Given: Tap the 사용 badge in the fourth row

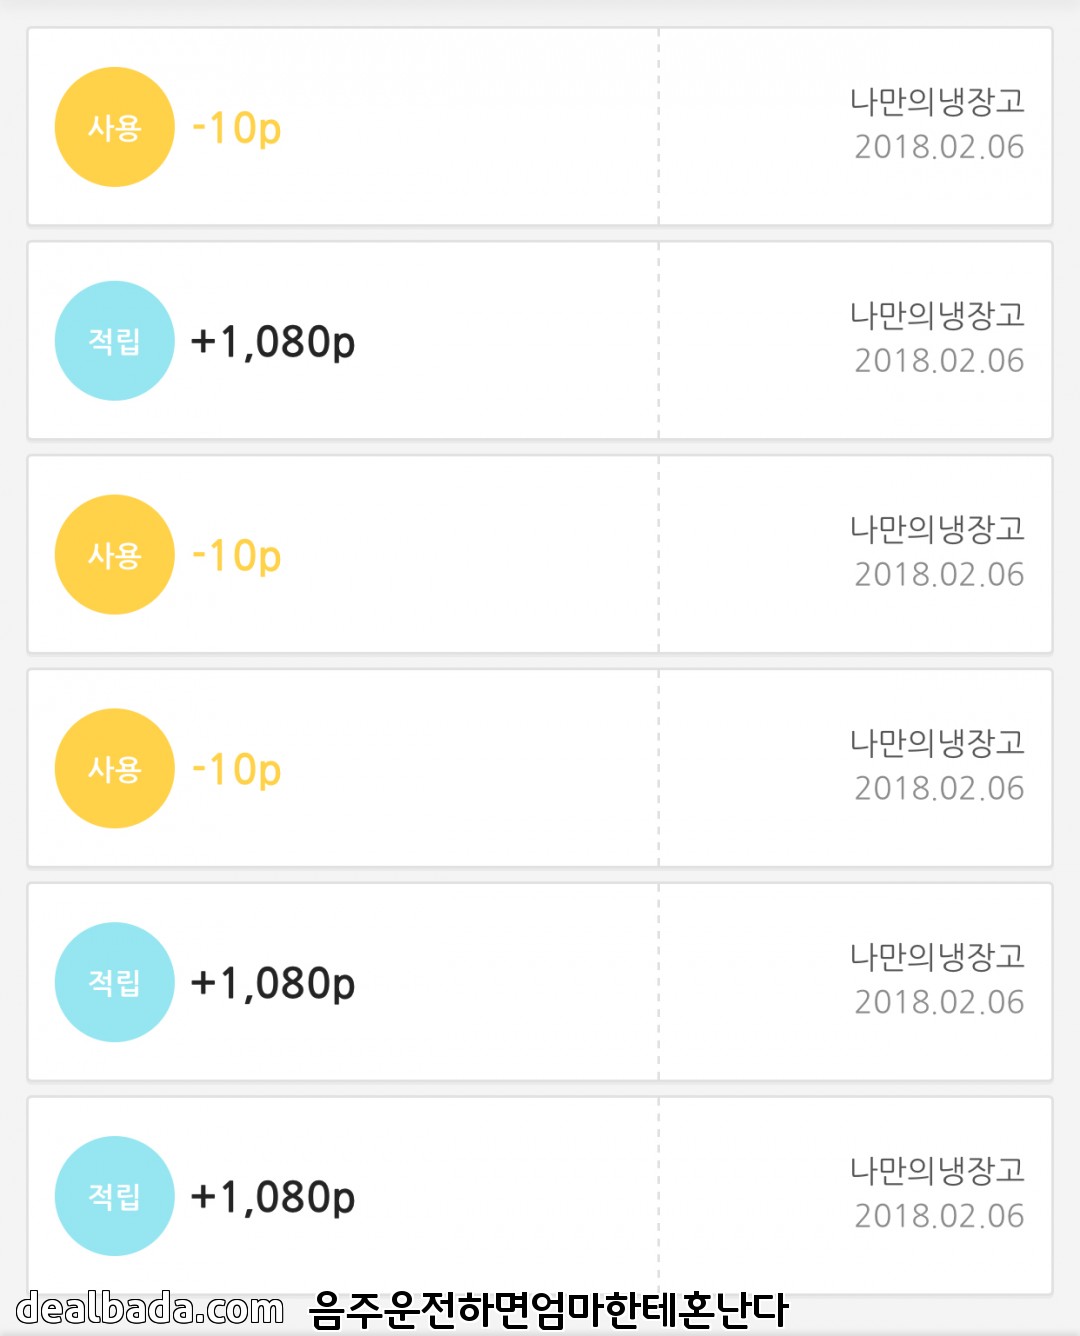Looking at the screenshot, I should pyautogui.click(x=114, y=769).
